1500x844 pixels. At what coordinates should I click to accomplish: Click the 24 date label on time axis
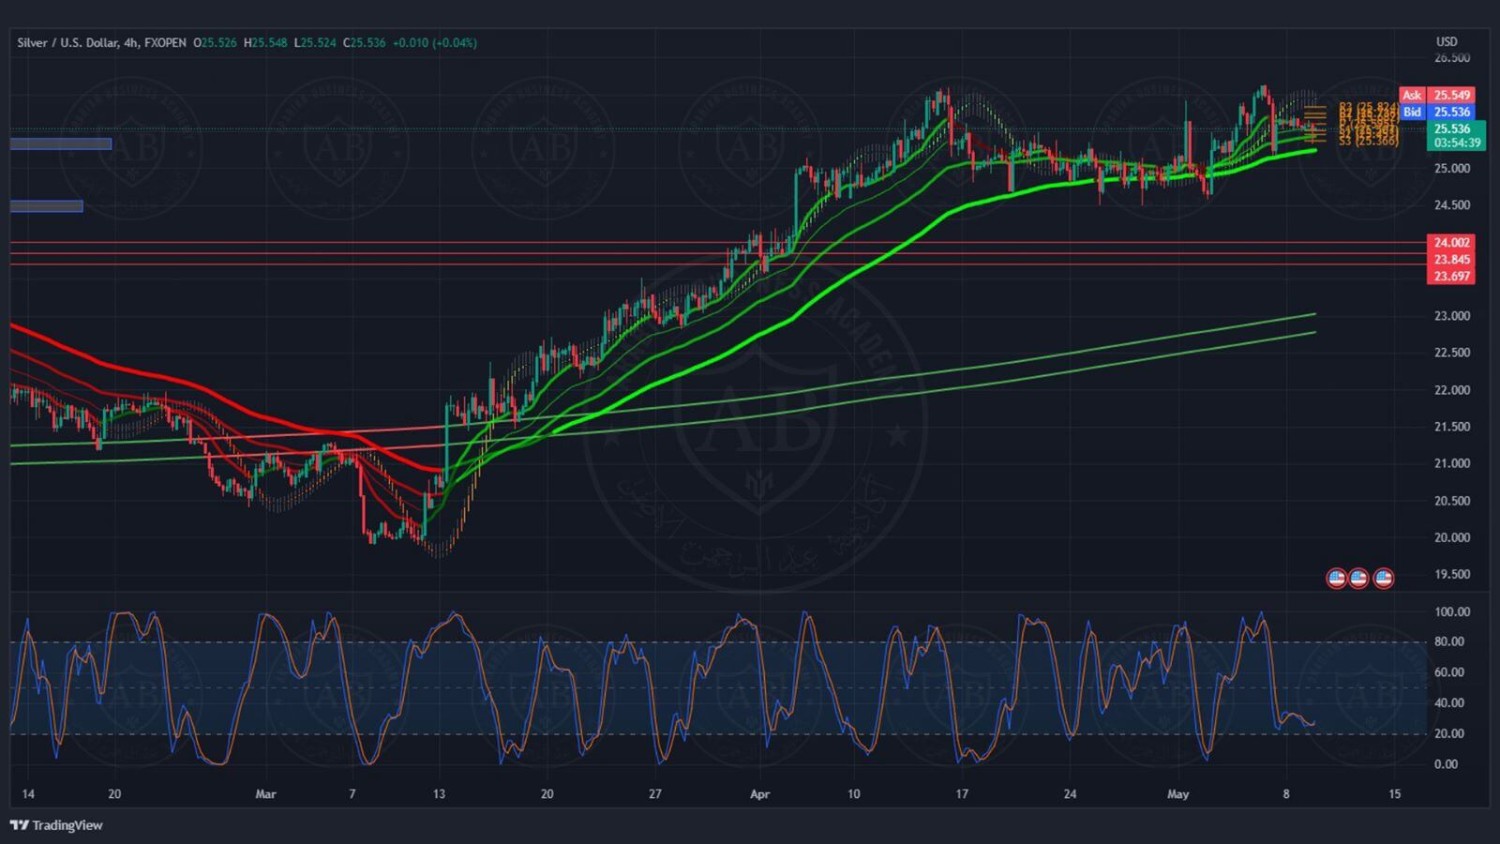[x=1070, y=795]
